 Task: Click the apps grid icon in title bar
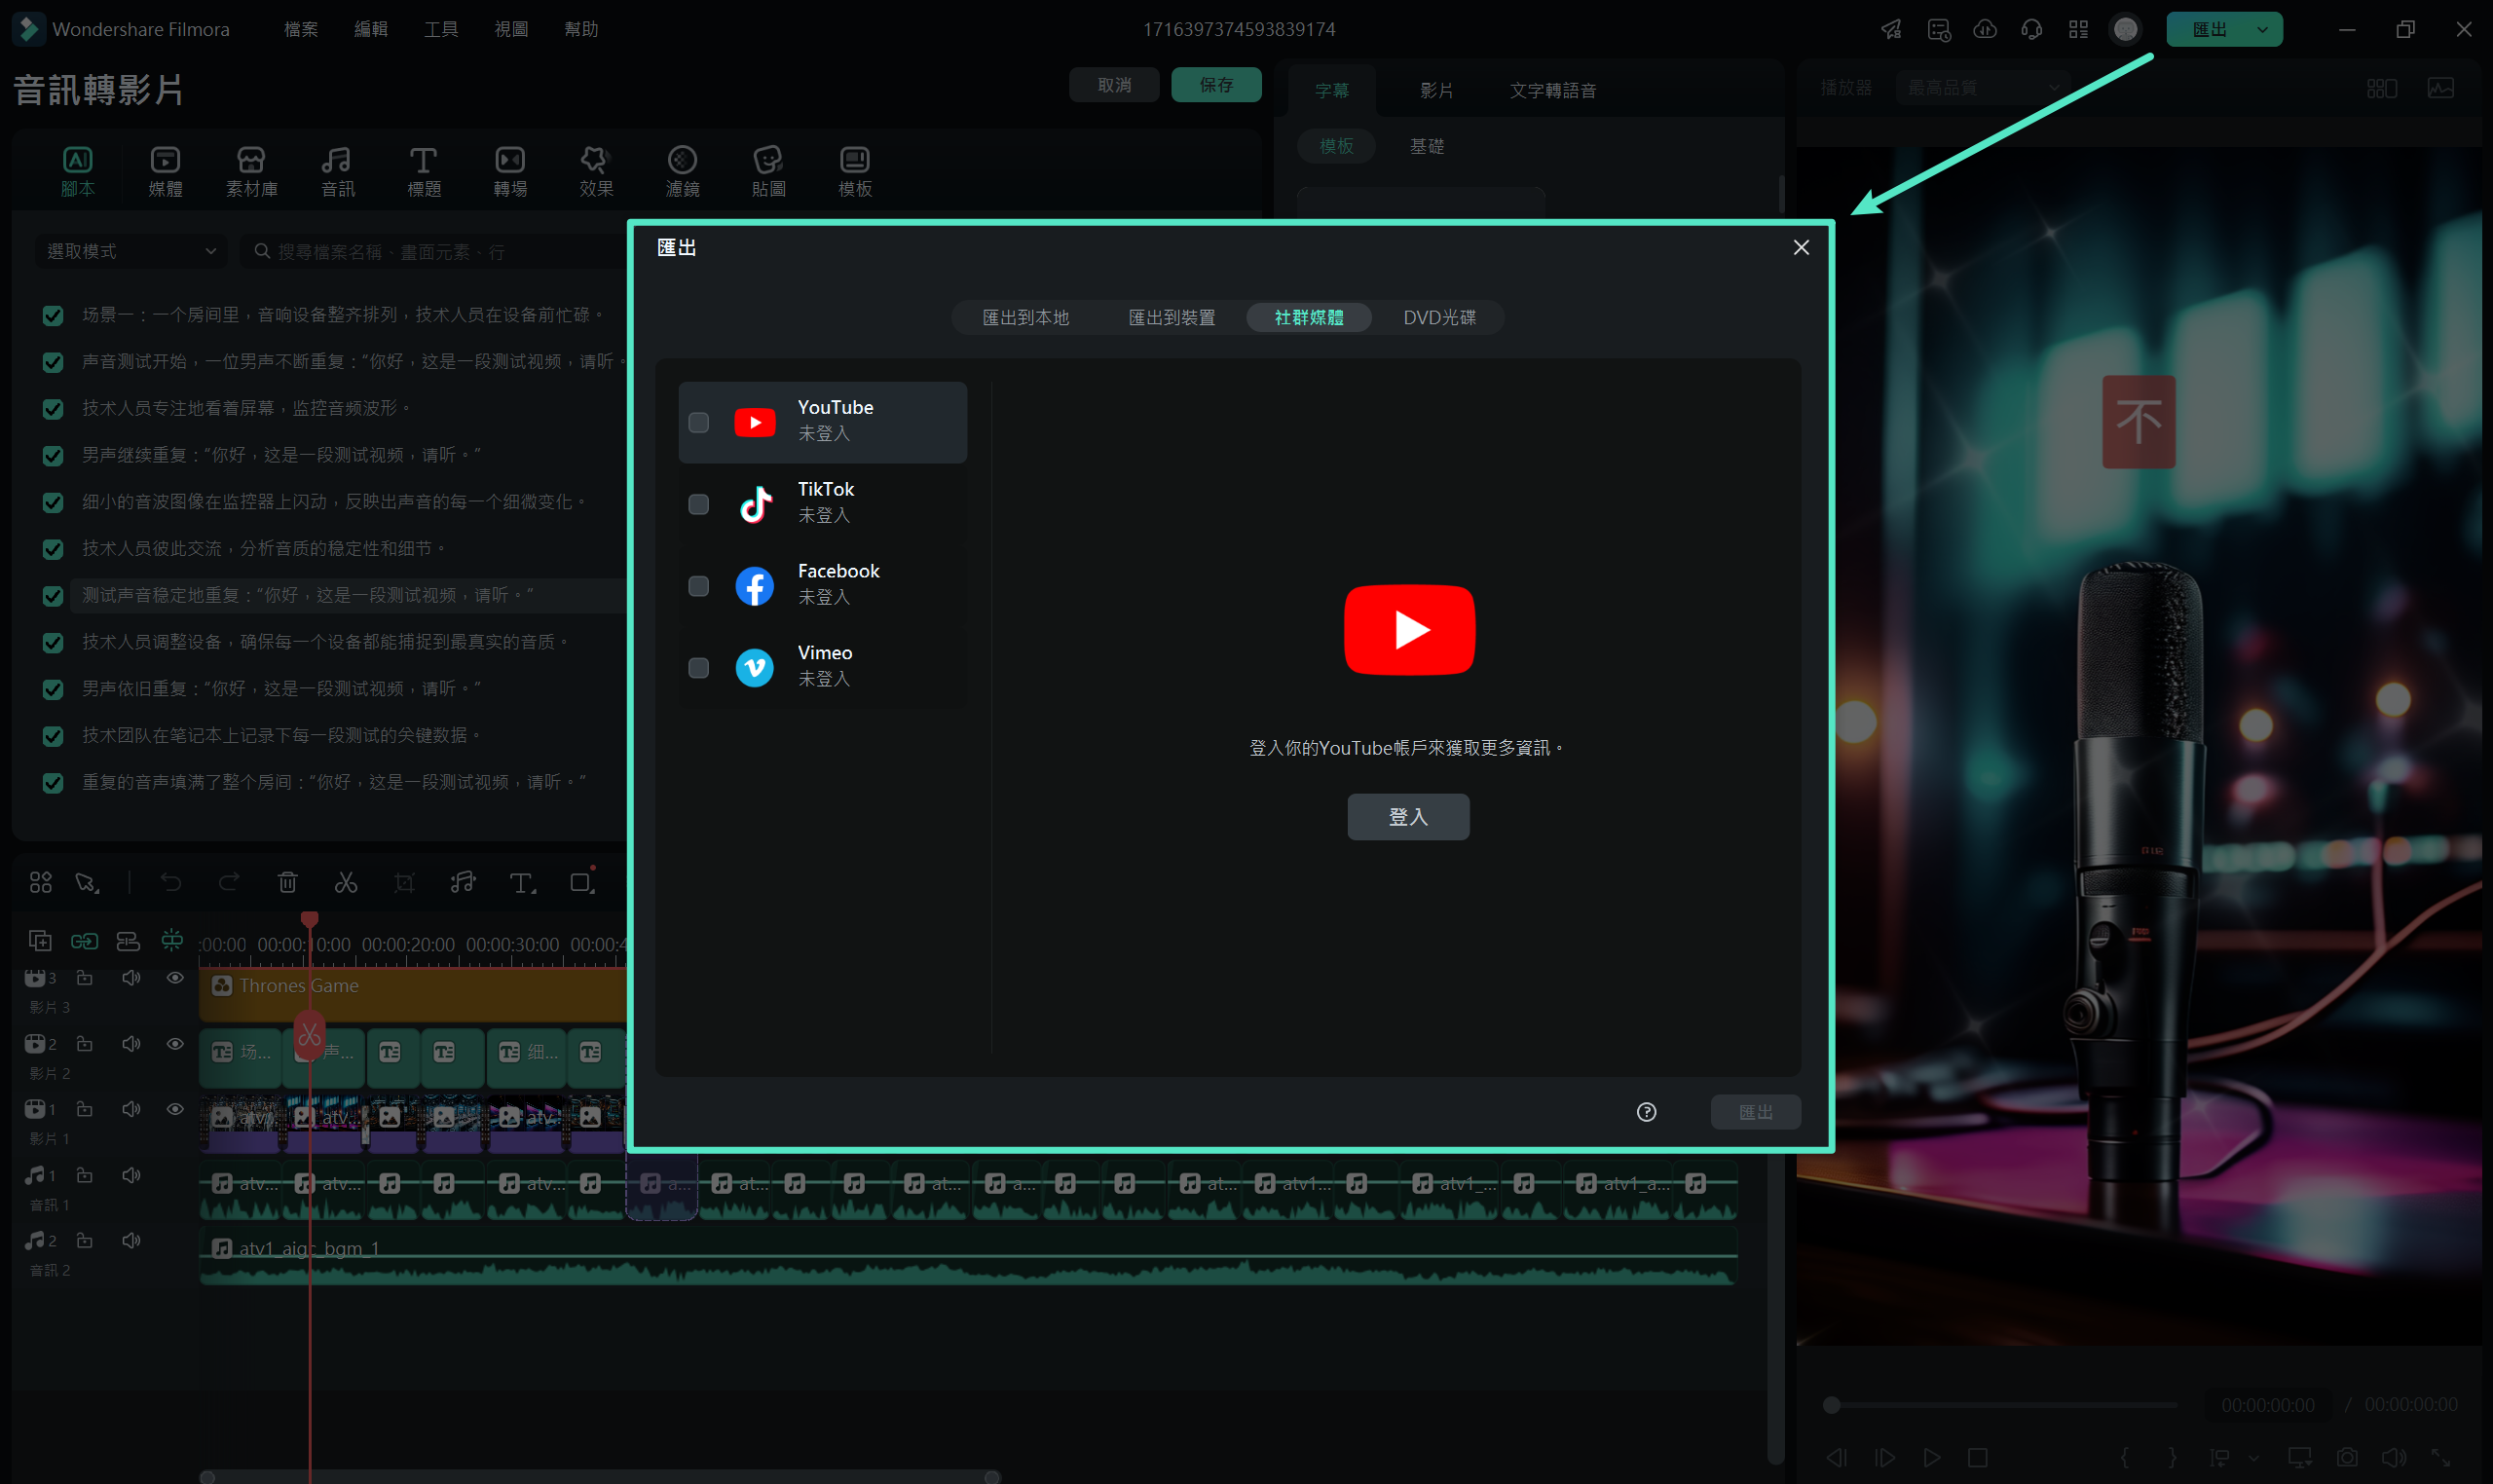pos(2078,29)
